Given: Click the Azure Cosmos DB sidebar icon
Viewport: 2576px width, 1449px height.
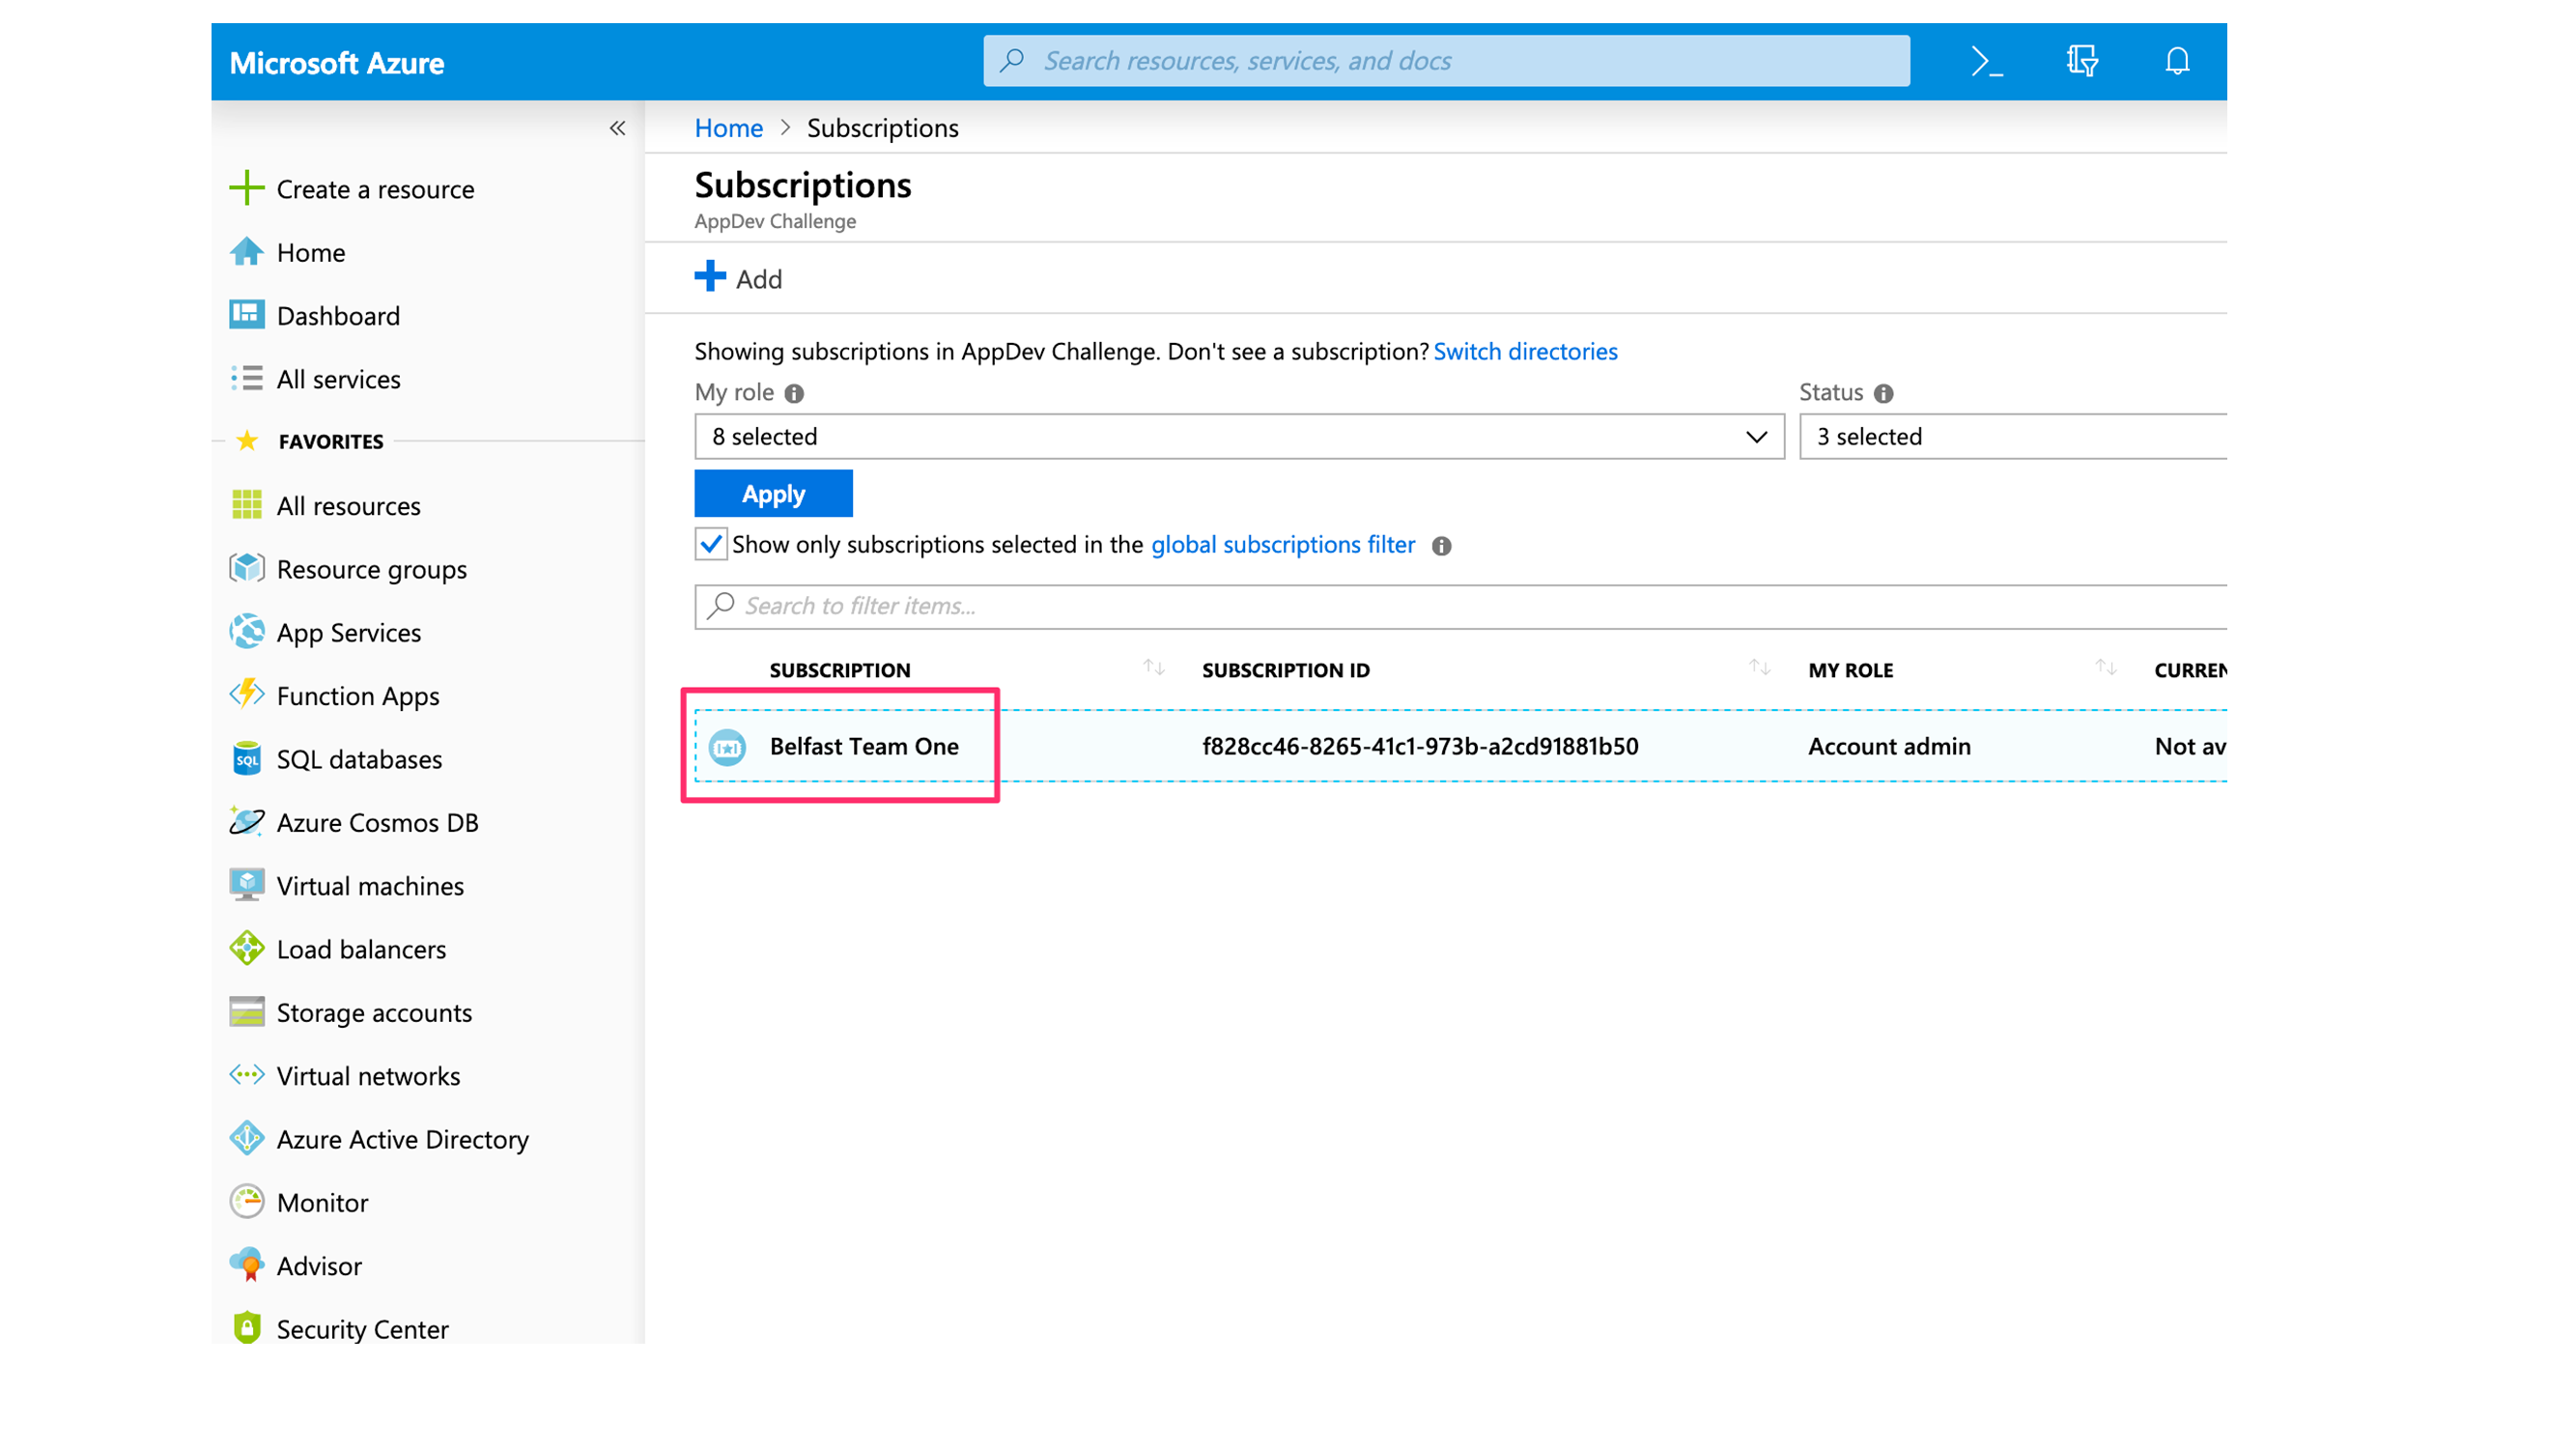Looking at the screenshot, I should (246, 822).
